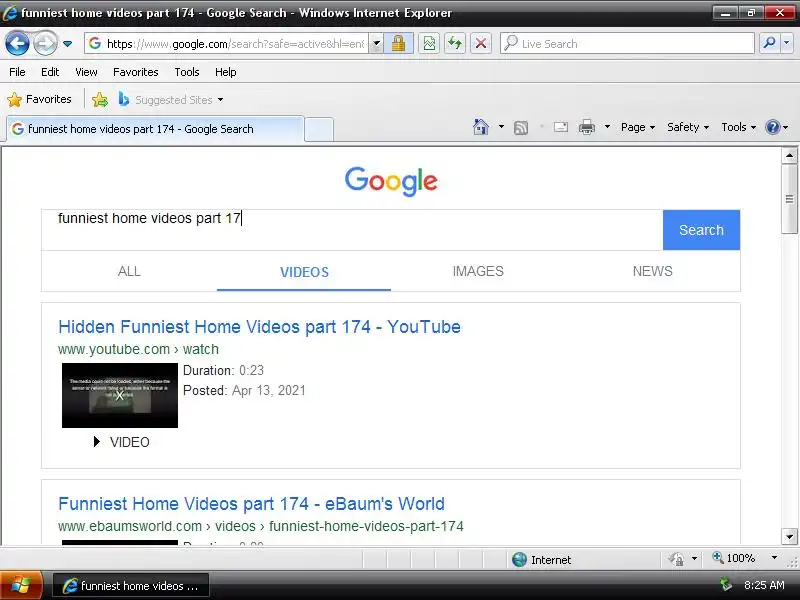800x600 pixels.
Task: Click the Compatibility View icon
Action: pyautogui.click(x=429, y=44)
